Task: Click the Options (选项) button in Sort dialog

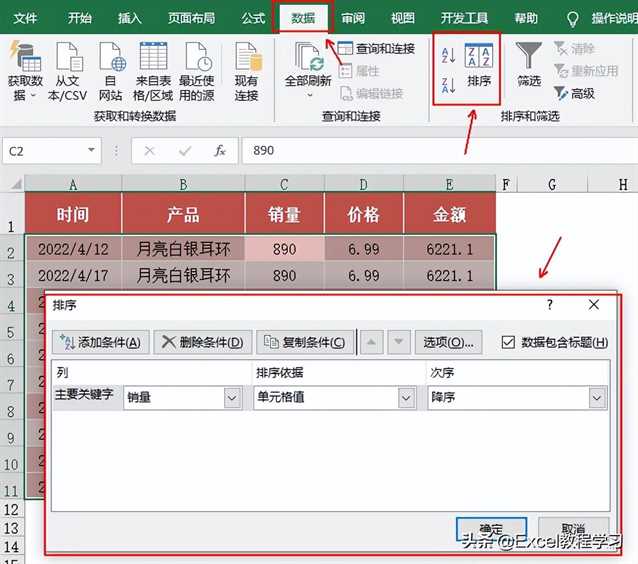Action: 448,342
